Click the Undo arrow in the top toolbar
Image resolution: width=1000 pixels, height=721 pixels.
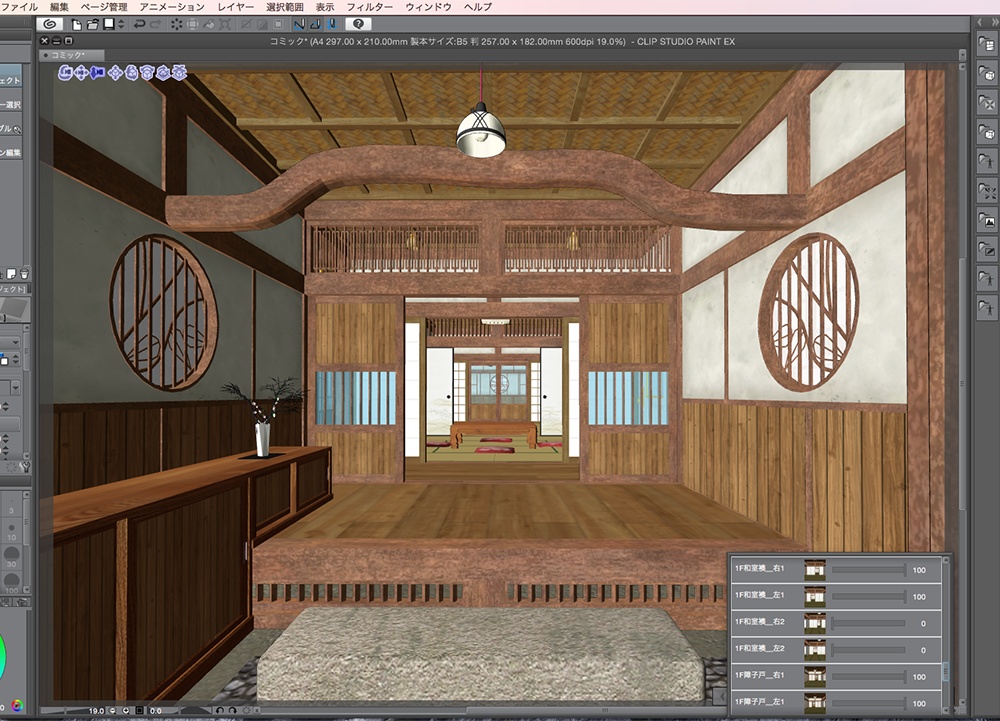pos(139,26)
